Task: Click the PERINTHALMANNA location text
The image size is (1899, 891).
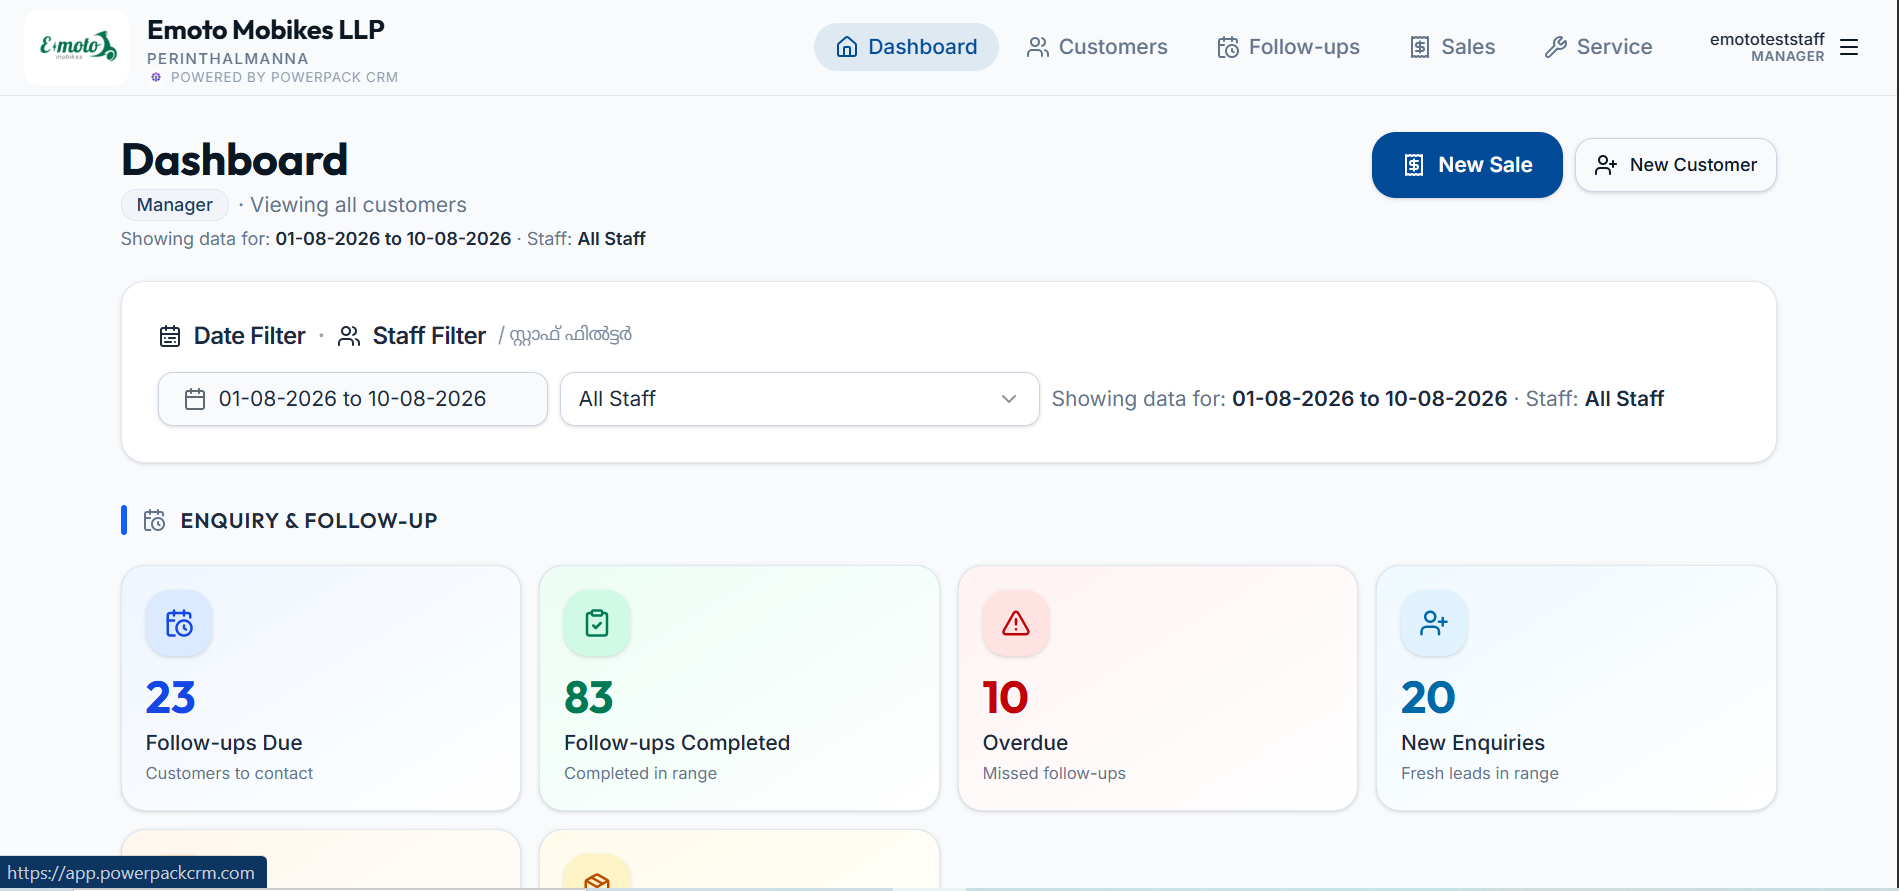Action: tap(228, 59)
